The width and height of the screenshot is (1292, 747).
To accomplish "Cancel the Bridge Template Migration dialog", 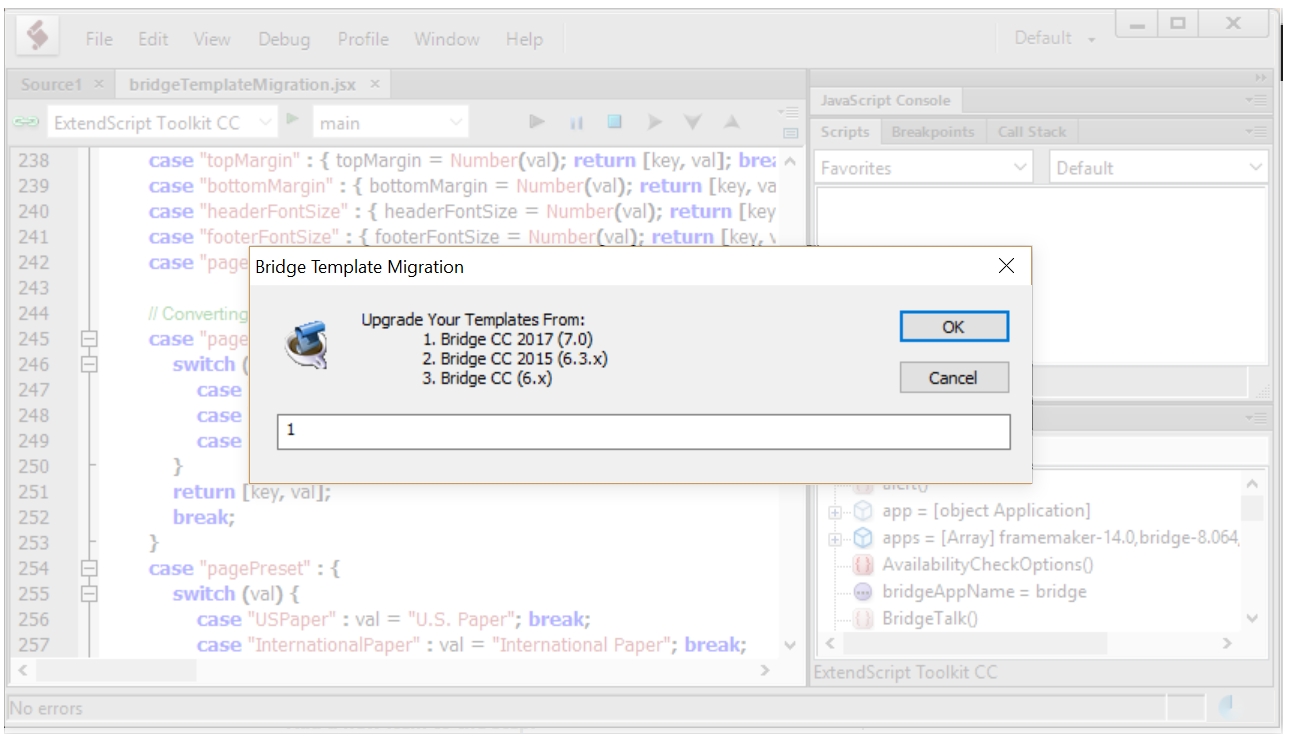I will [x=954, y=377].
